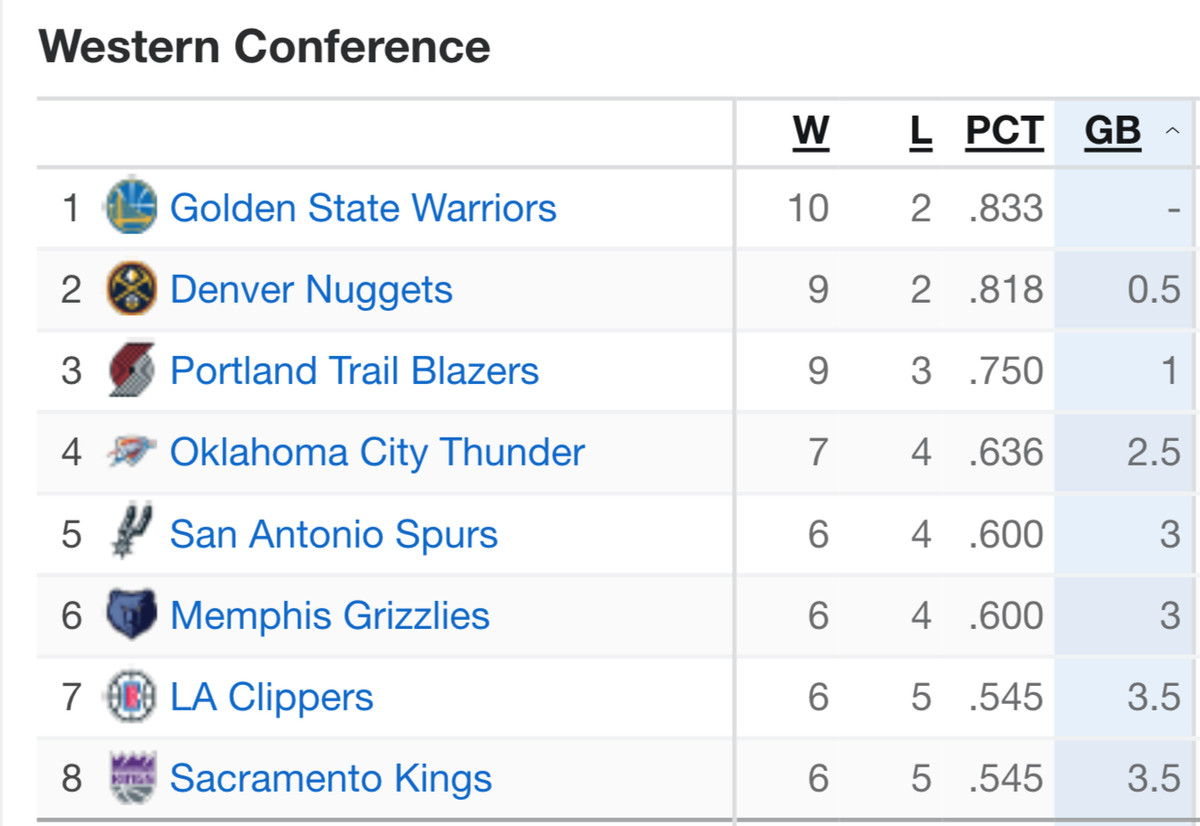Click the Memphis Grizzlies logo icon
This screenshot has width=1200, height=826.
(131, 615)
